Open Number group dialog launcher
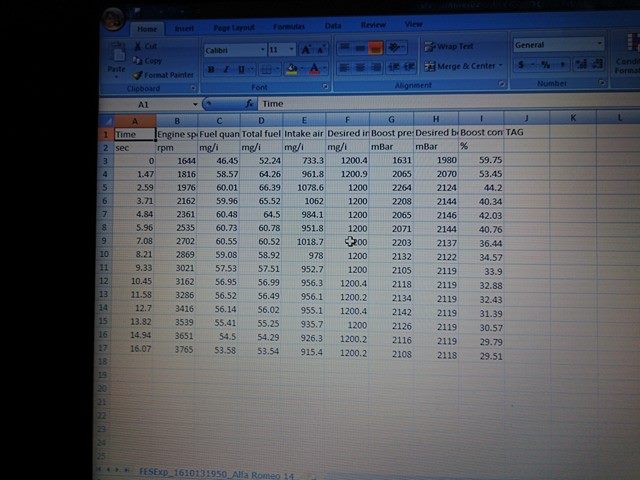640x480 pixels. click(x=602, y=82)
